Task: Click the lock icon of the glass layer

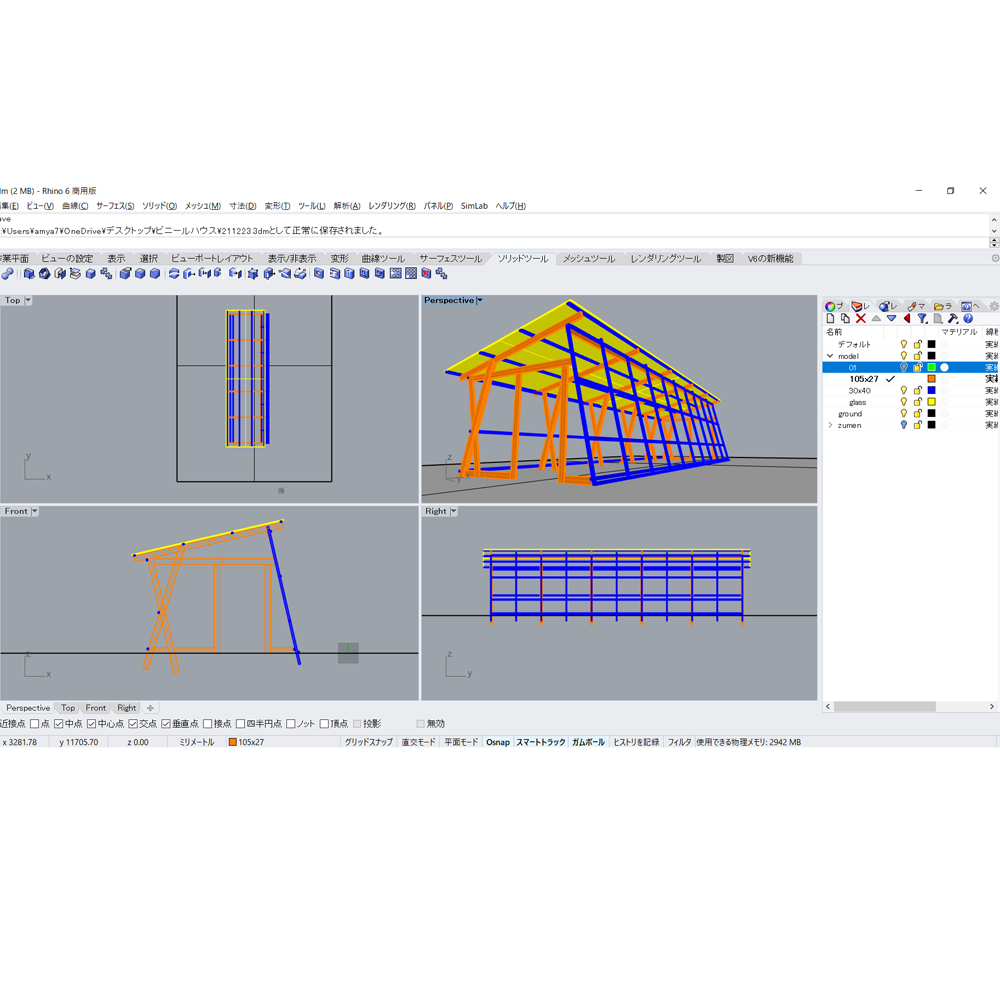Action: pyautogui.click(x=917, y=402)
